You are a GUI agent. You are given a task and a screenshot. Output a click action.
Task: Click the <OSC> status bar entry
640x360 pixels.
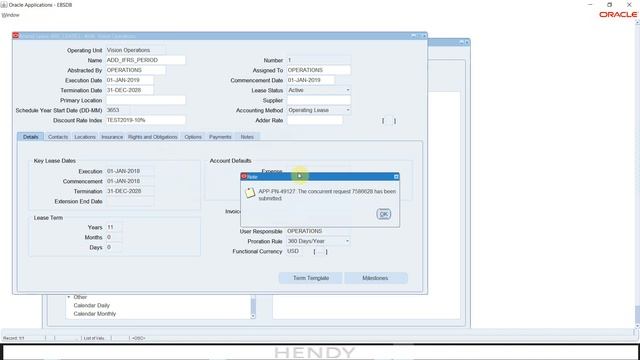point(138,338)
